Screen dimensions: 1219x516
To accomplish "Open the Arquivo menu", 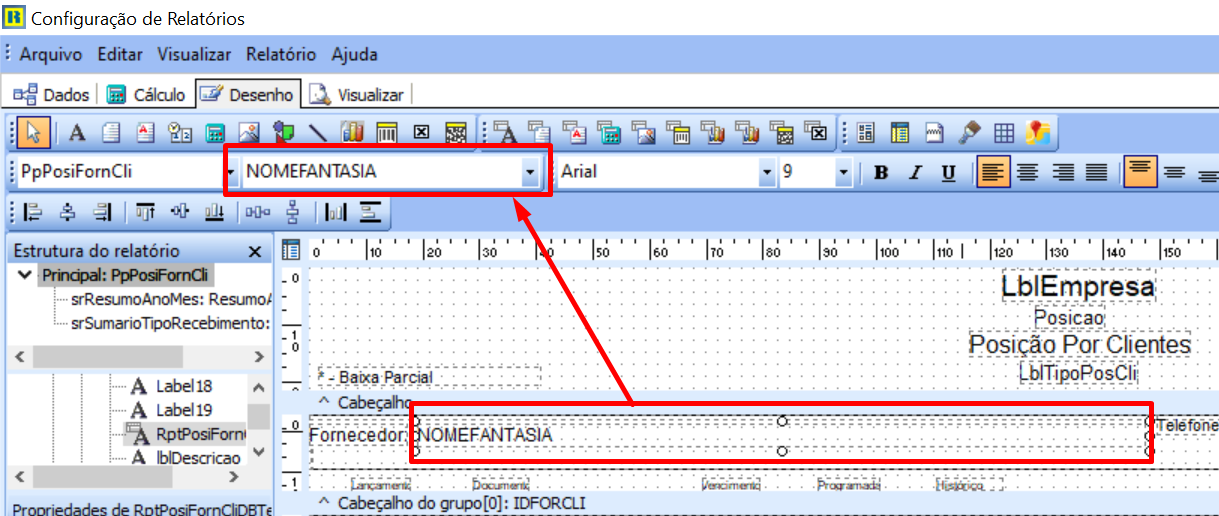I will coord(51,54).
